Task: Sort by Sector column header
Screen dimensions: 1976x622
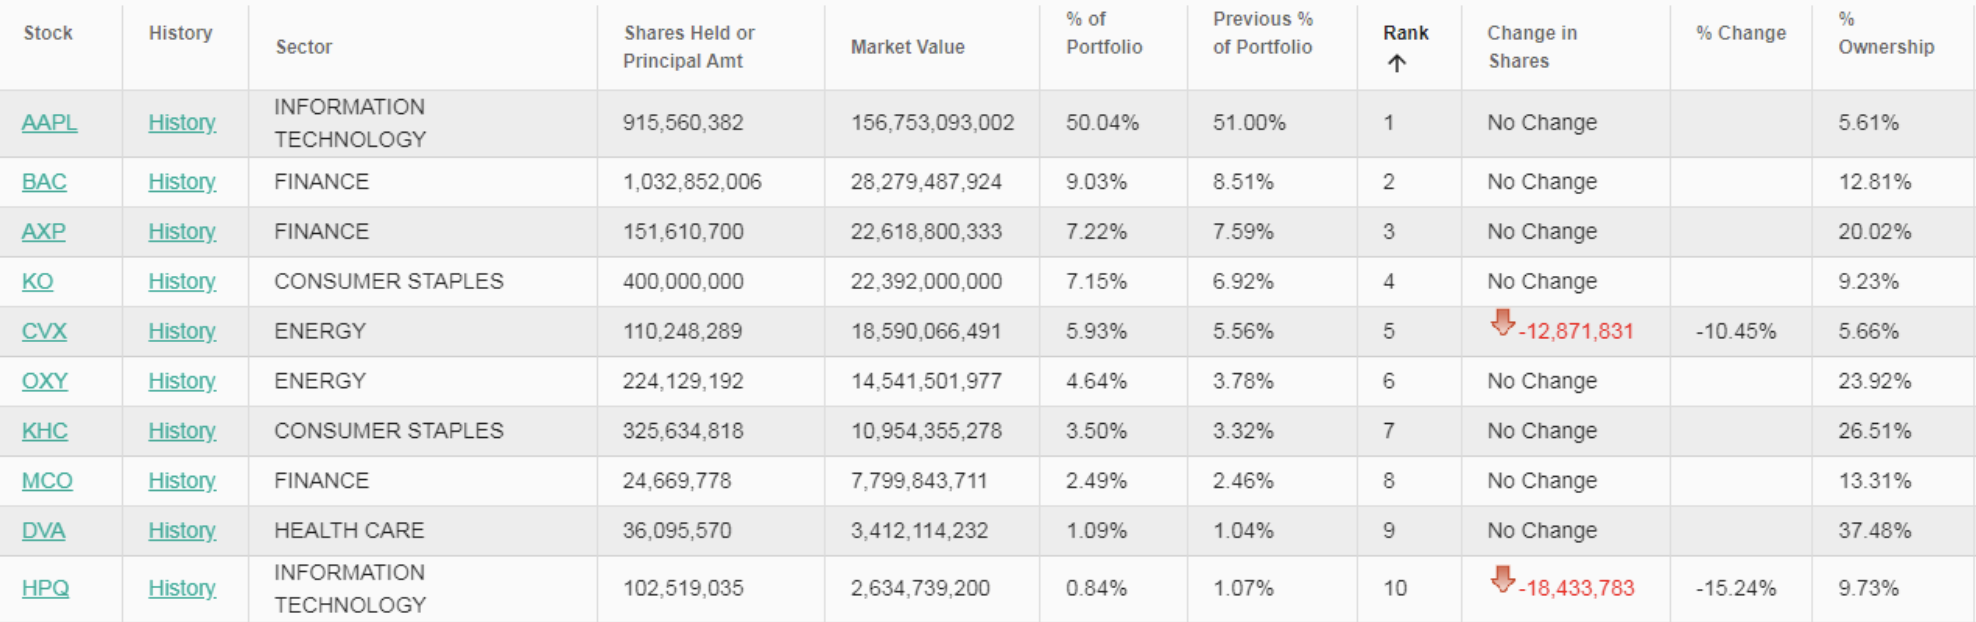Action: [304, 47]
